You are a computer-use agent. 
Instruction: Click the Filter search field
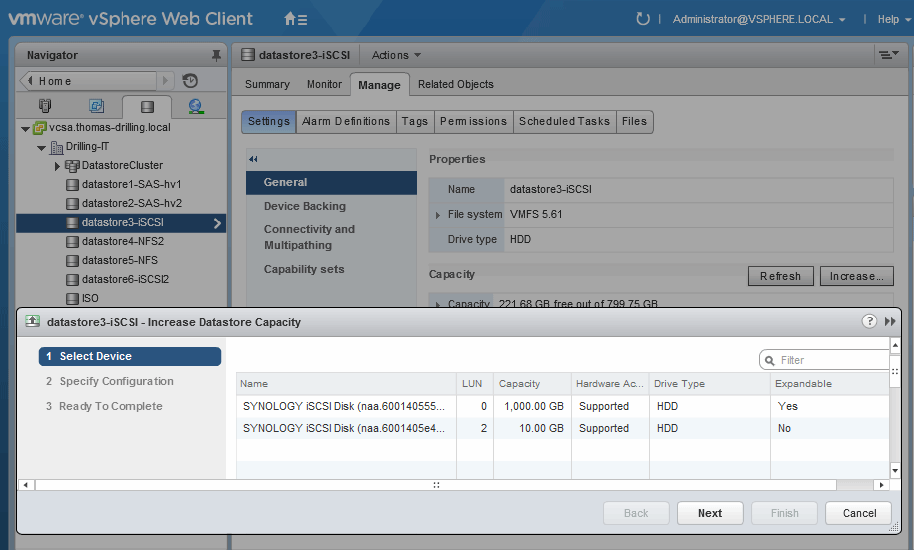pyautogui.click(x=830, y=360)
